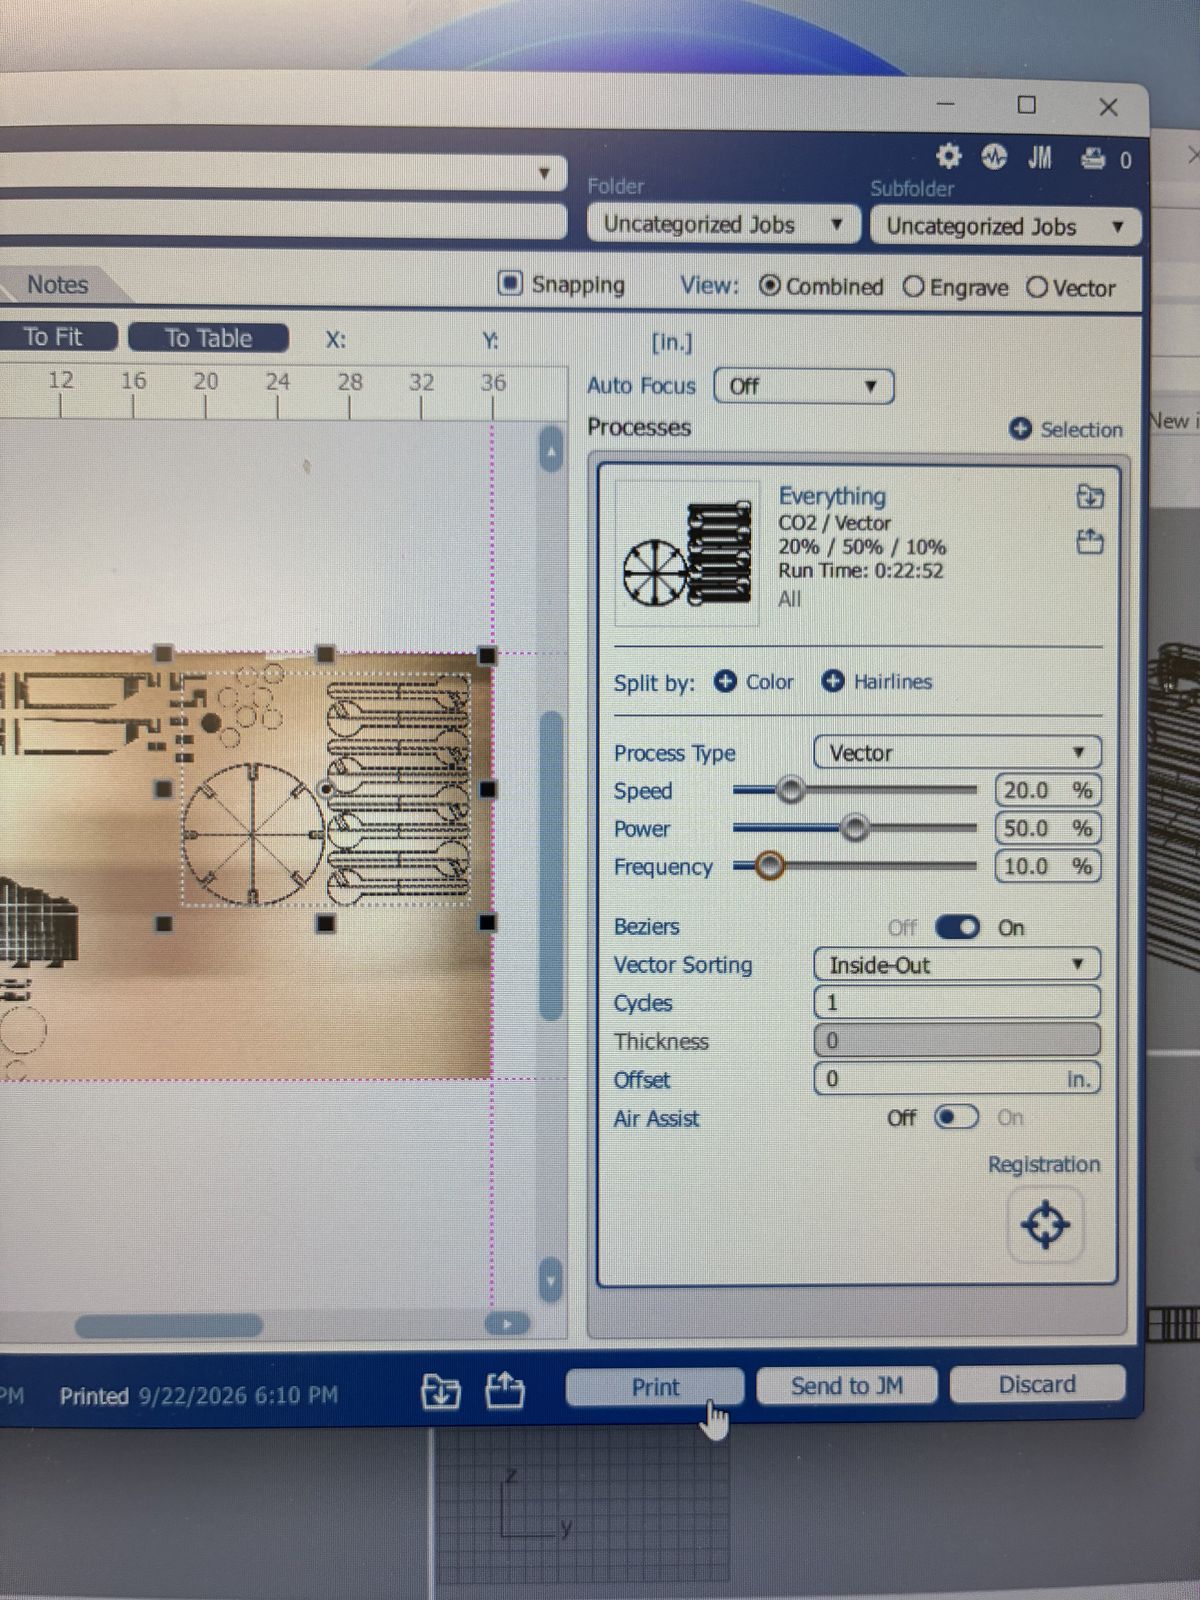
Task: Adjust the Power slider handle
Action: 854,828
